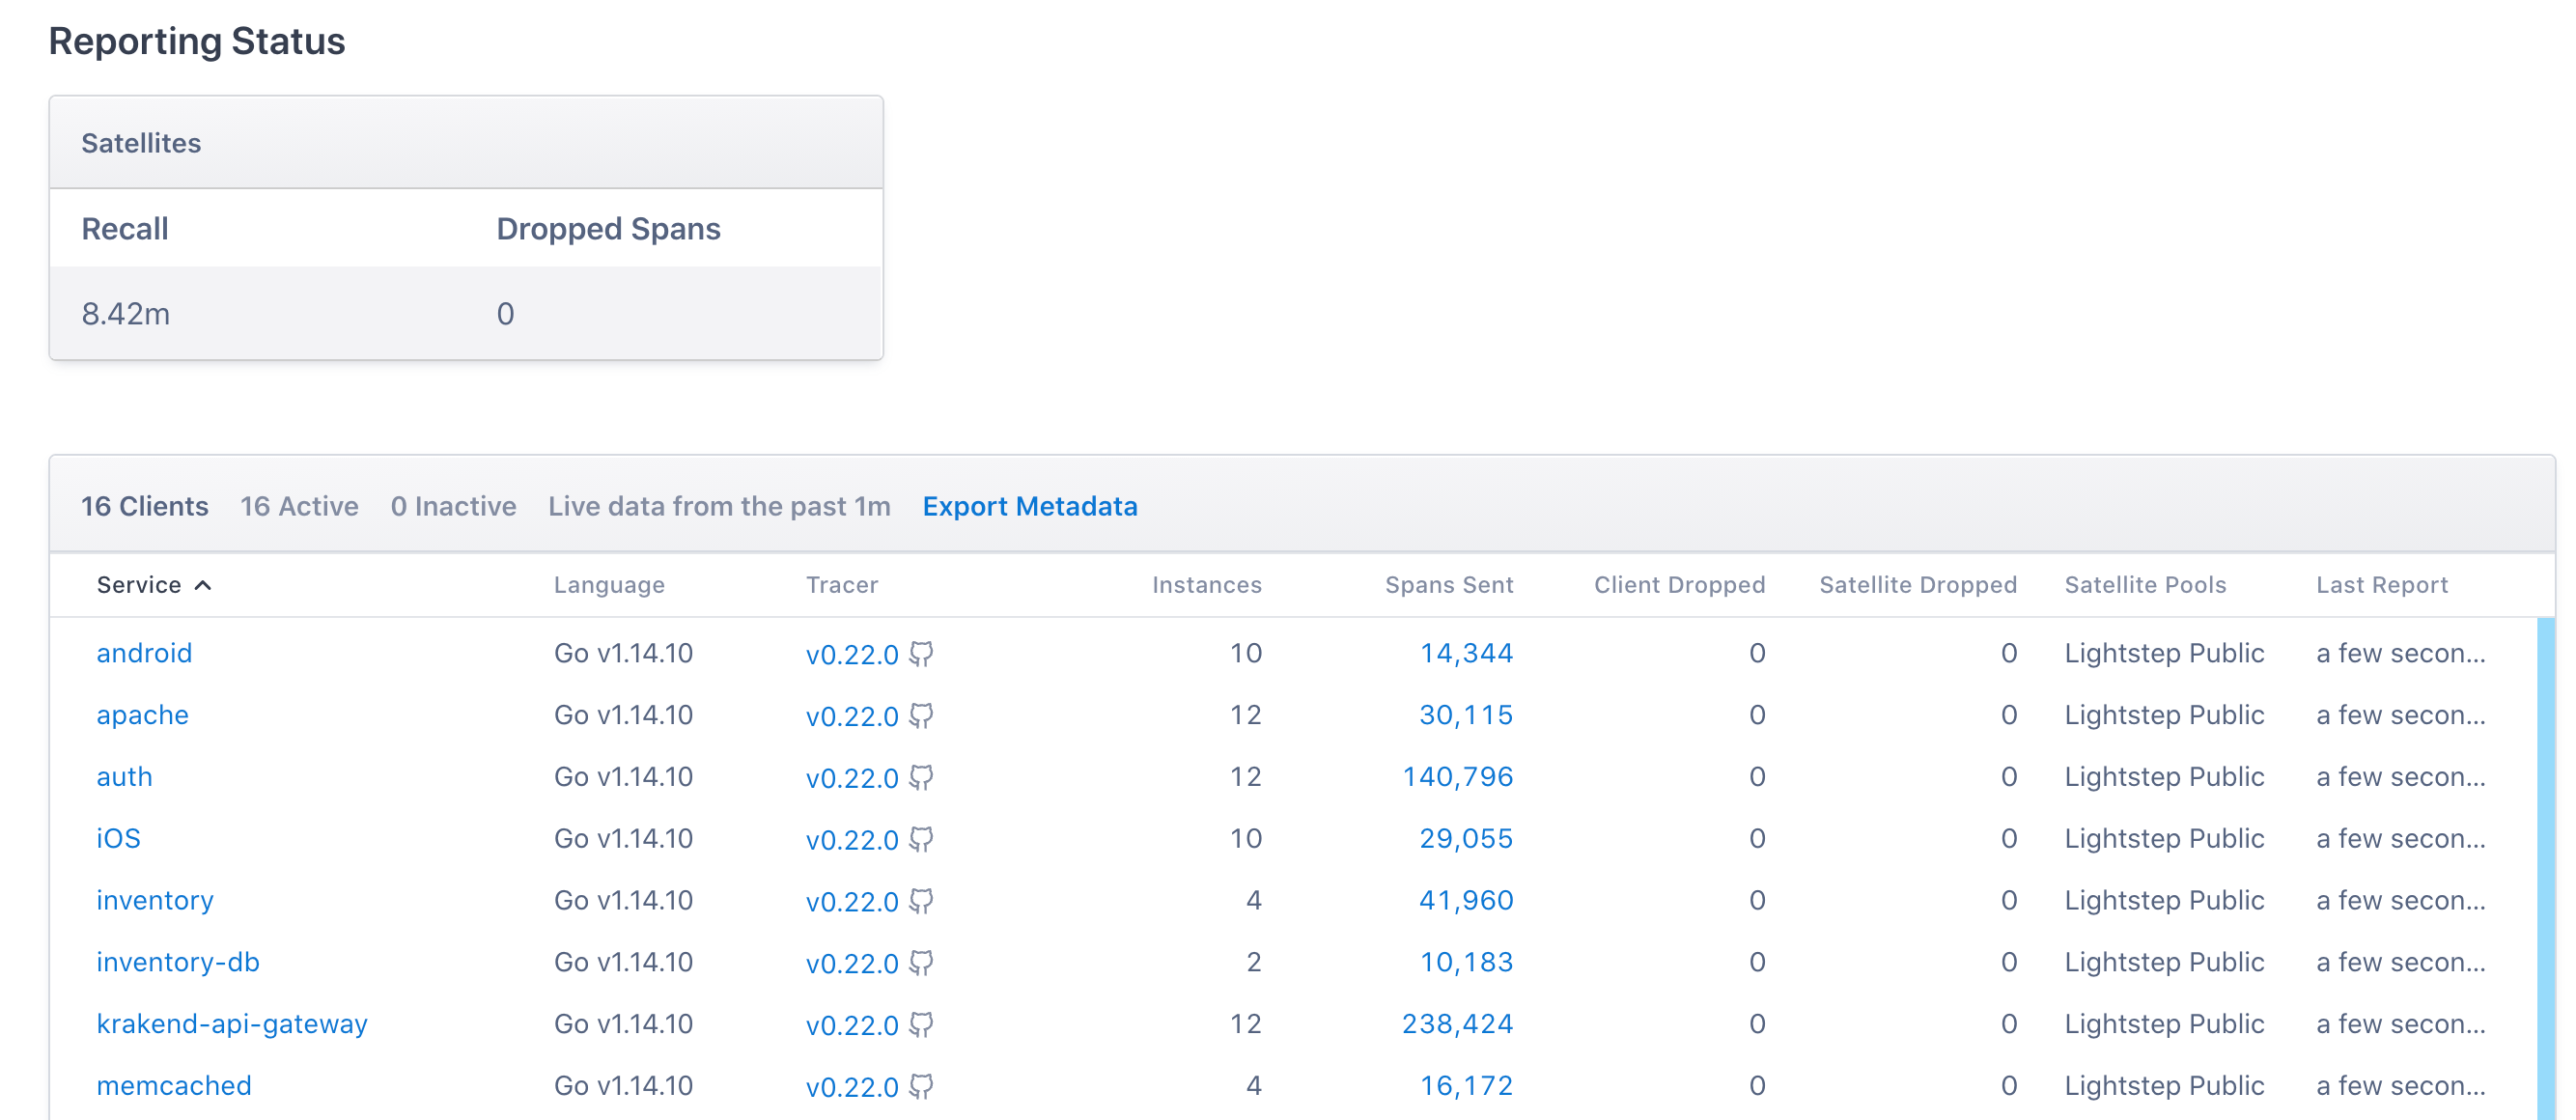Click the Export Metadata link

pos(1031,506)
